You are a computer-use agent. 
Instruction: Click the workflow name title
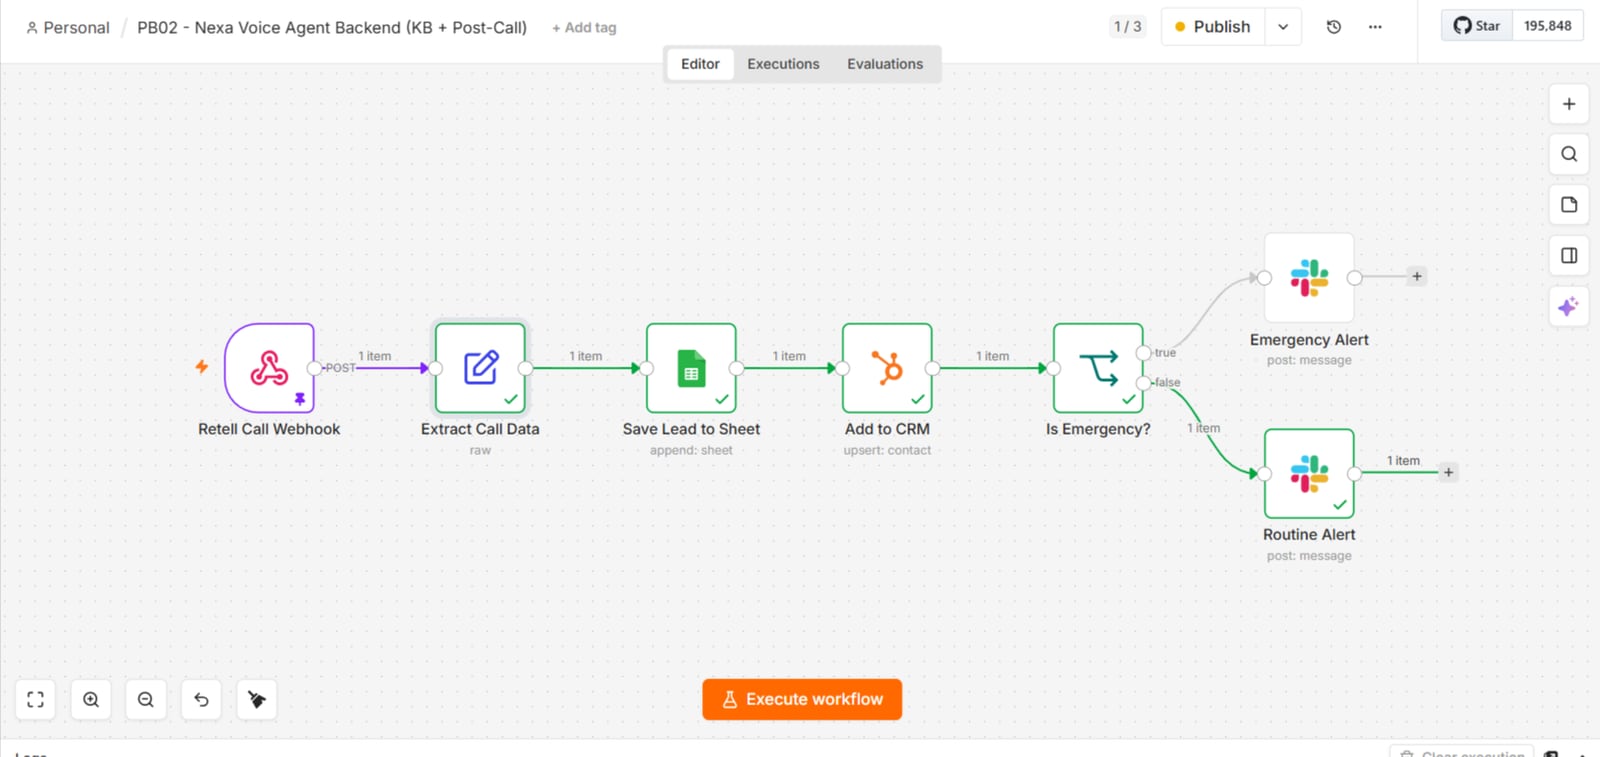pos(332,28)
